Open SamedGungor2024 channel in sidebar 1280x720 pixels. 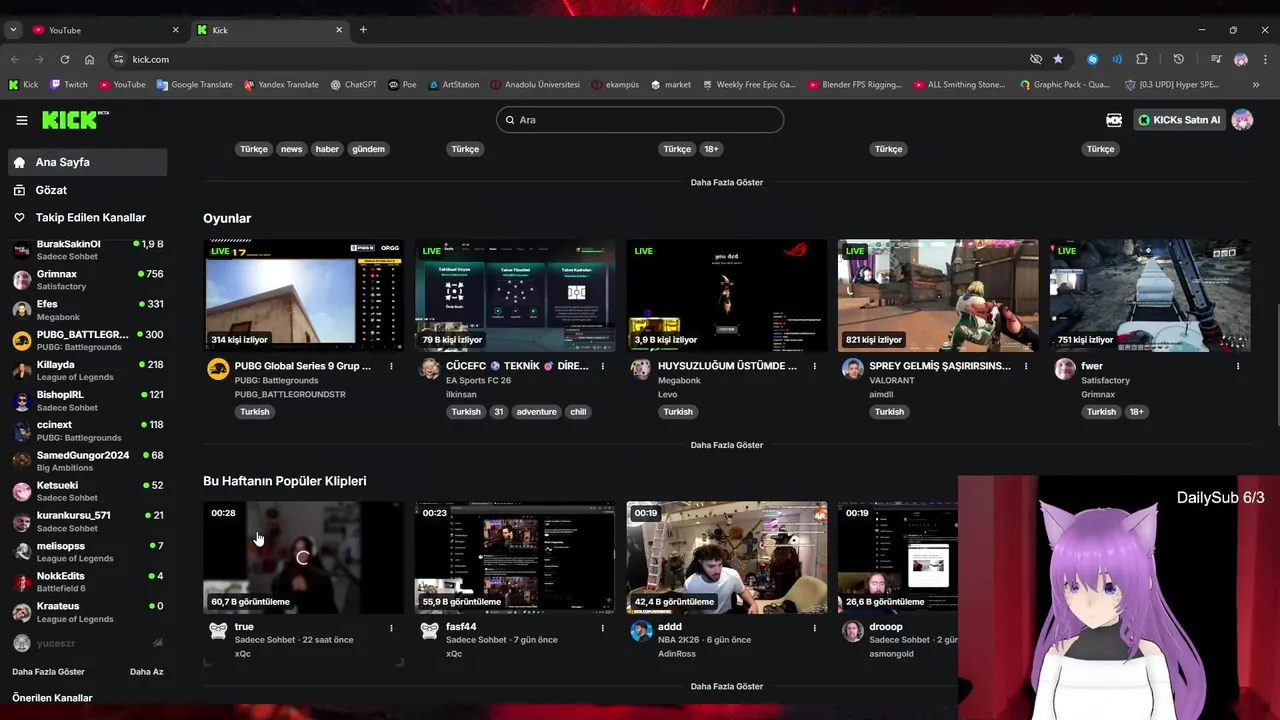[x=88, y=461]
